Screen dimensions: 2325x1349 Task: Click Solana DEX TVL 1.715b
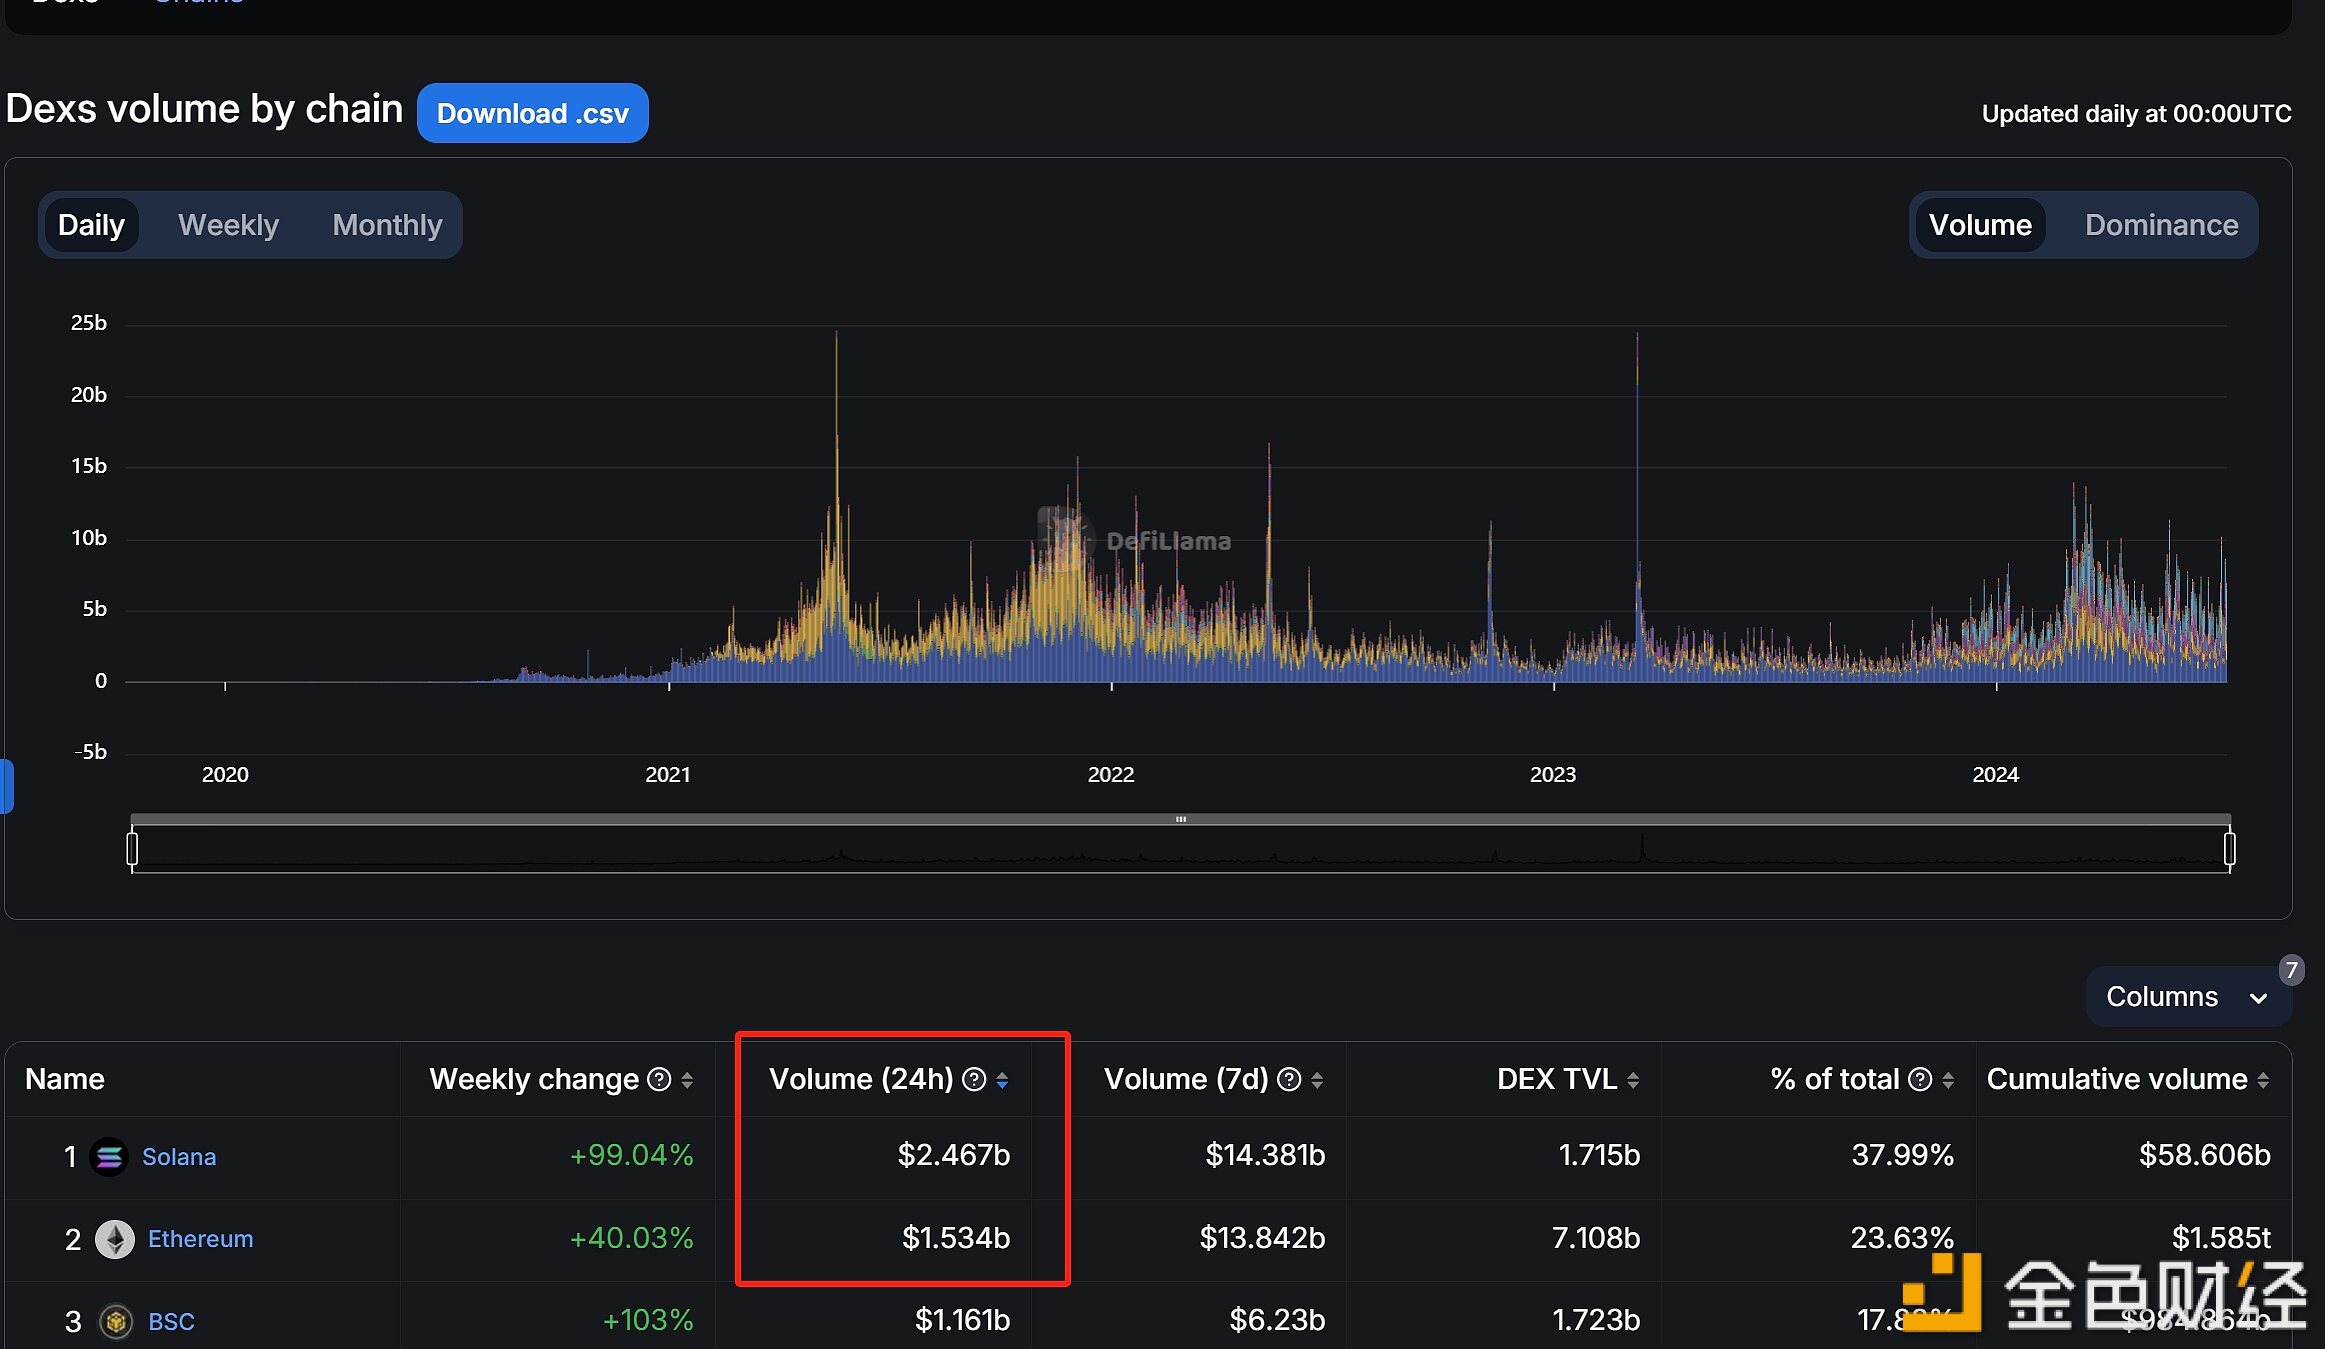[1599, 1155]
